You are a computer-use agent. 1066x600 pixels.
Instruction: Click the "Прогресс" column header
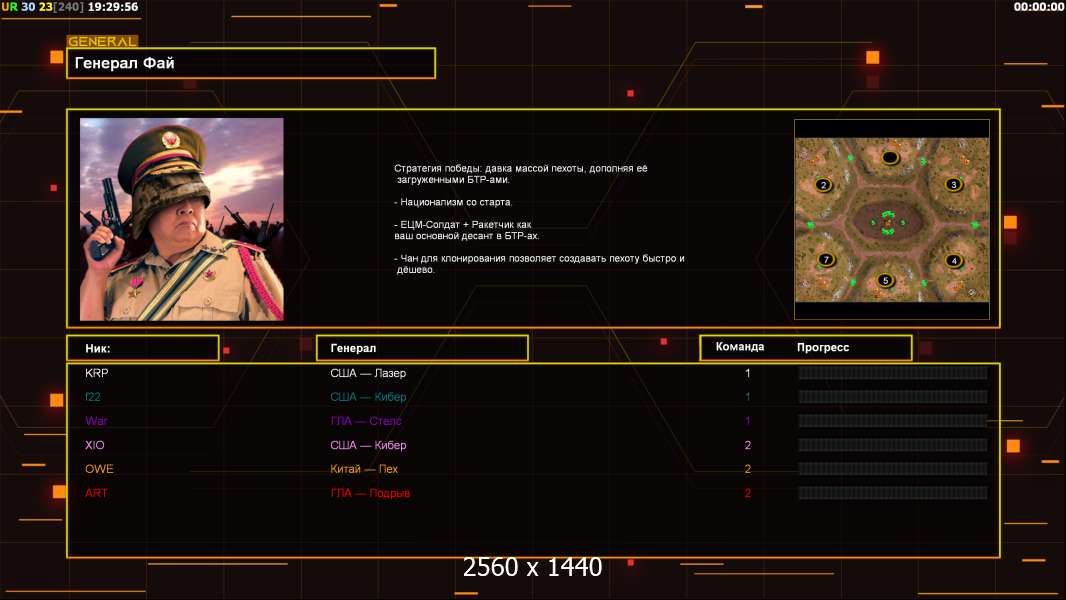823,347
